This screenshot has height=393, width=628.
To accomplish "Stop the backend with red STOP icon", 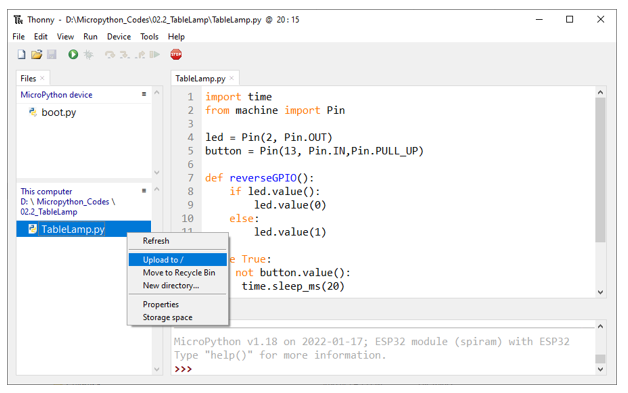I will point(176,54).
